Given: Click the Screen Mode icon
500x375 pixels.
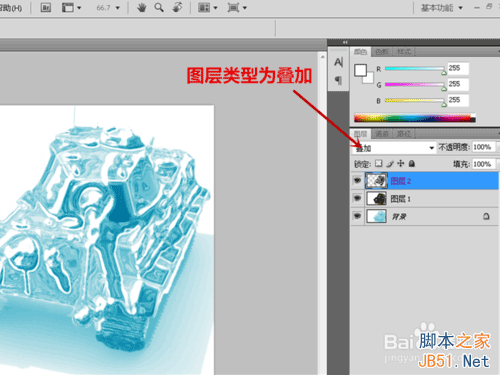Looking at the screenshot, I should [233, 7].
